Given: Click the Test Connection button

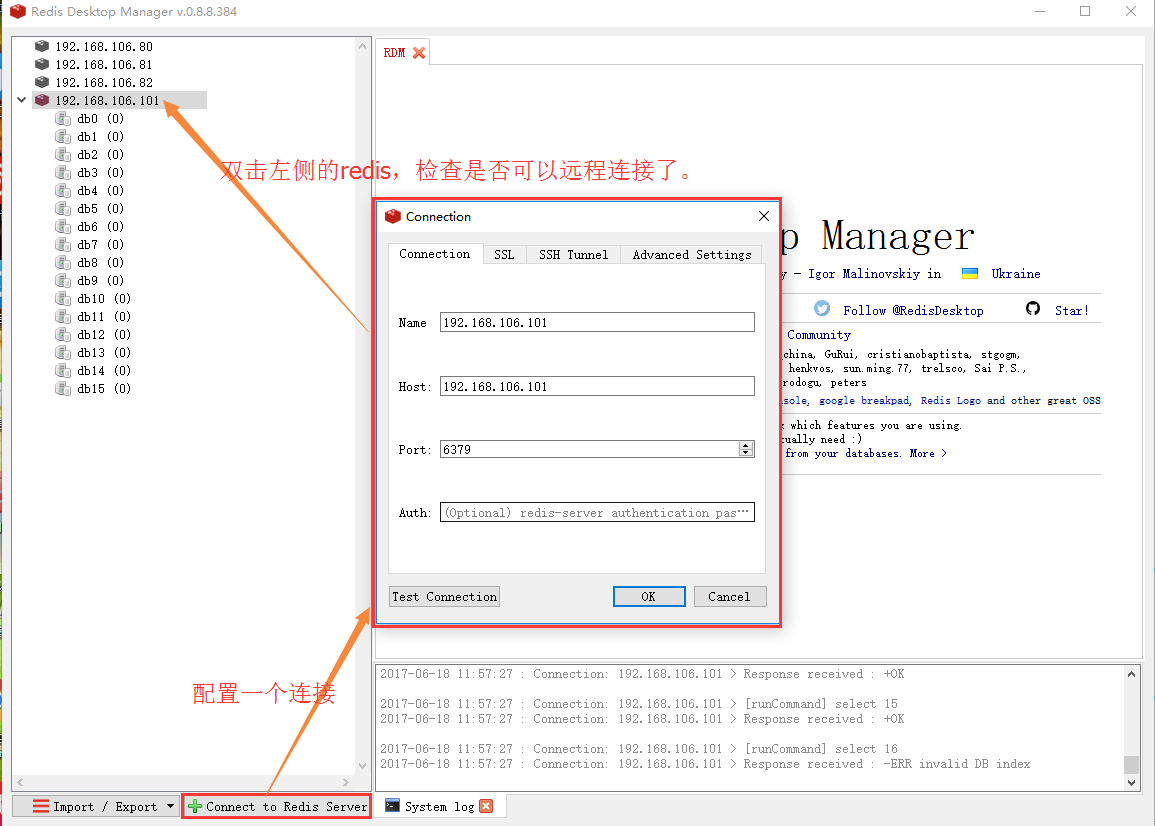Looking at the screenshot, I should (x=444, y=597).
